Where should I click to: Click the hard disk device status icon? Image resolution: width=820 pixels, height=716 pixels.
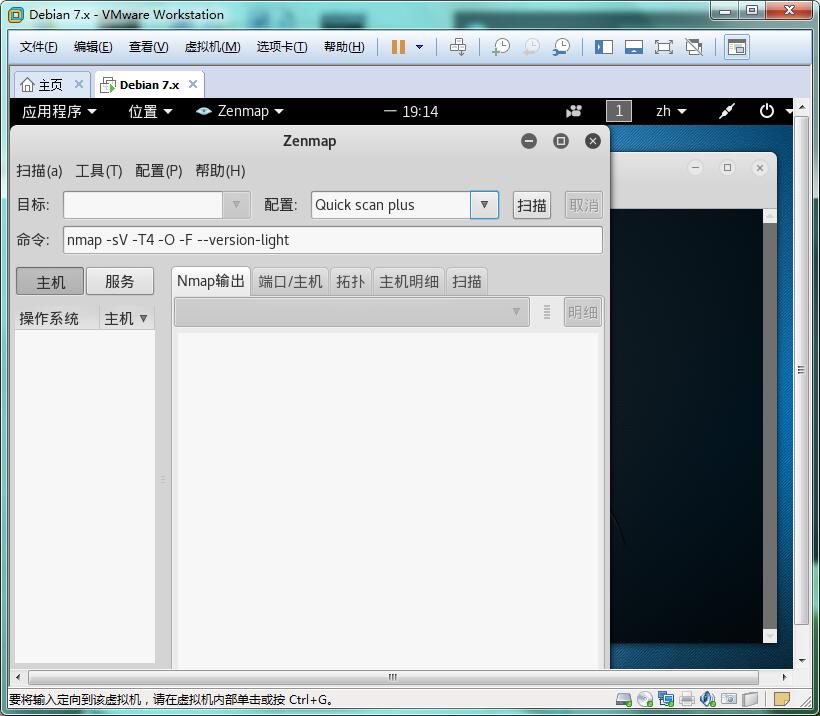[624, 699]
